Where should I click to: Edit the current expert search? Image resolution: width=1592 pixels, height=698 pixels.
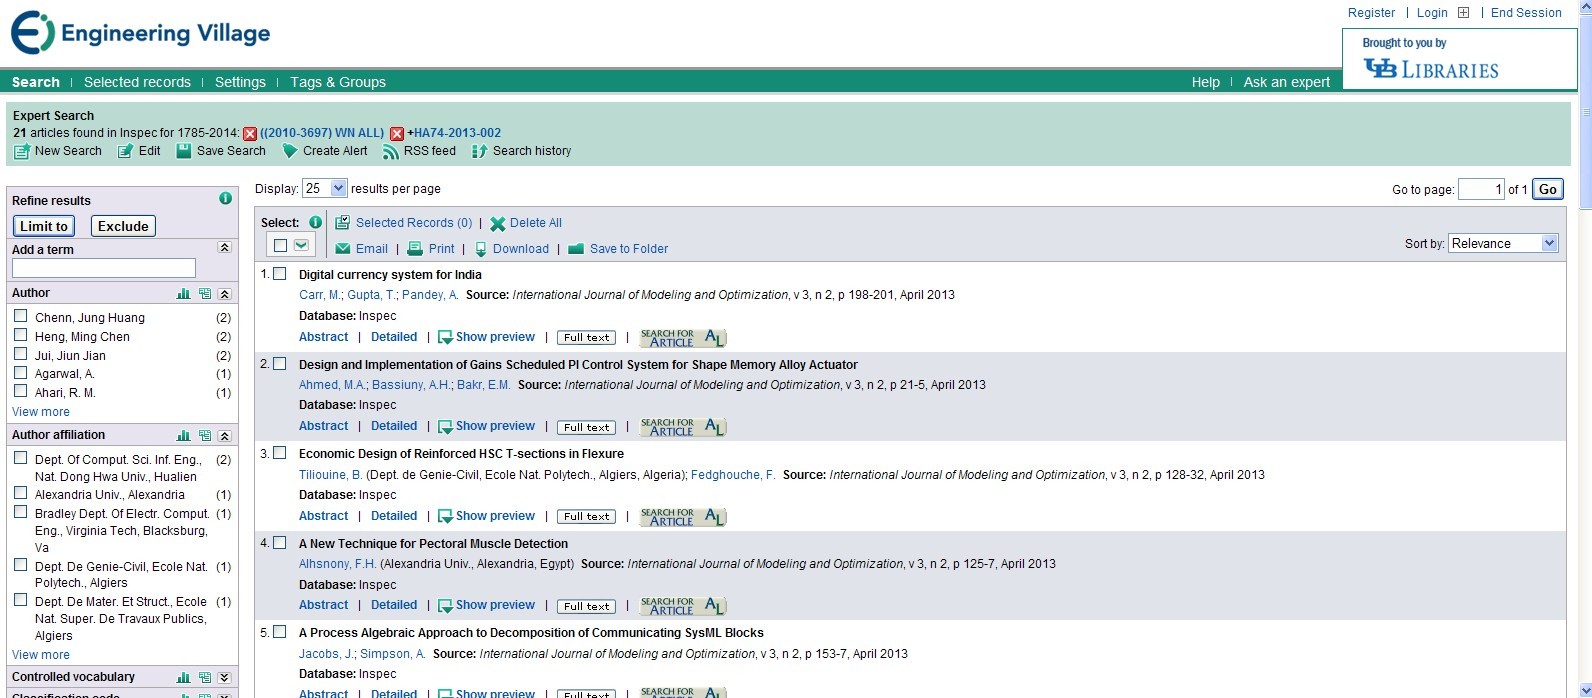pyautogui.click(x=139, y=151)
